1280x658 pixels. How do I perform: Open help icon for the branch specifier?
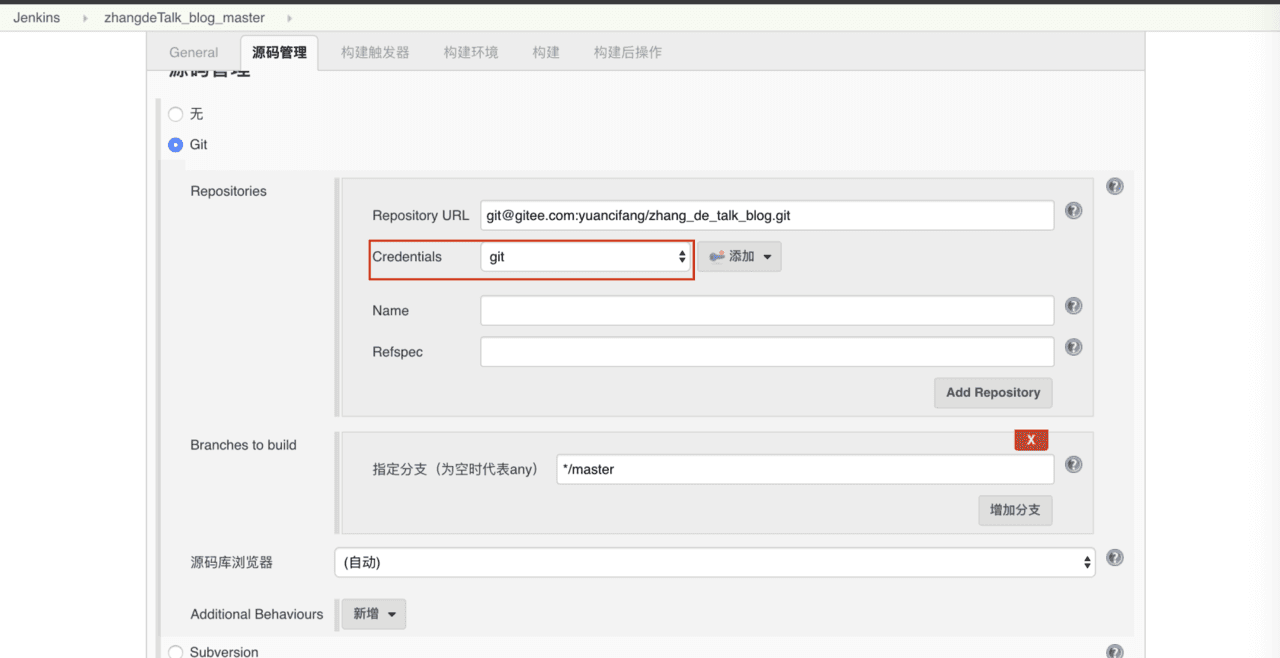tap(1073, 464)
